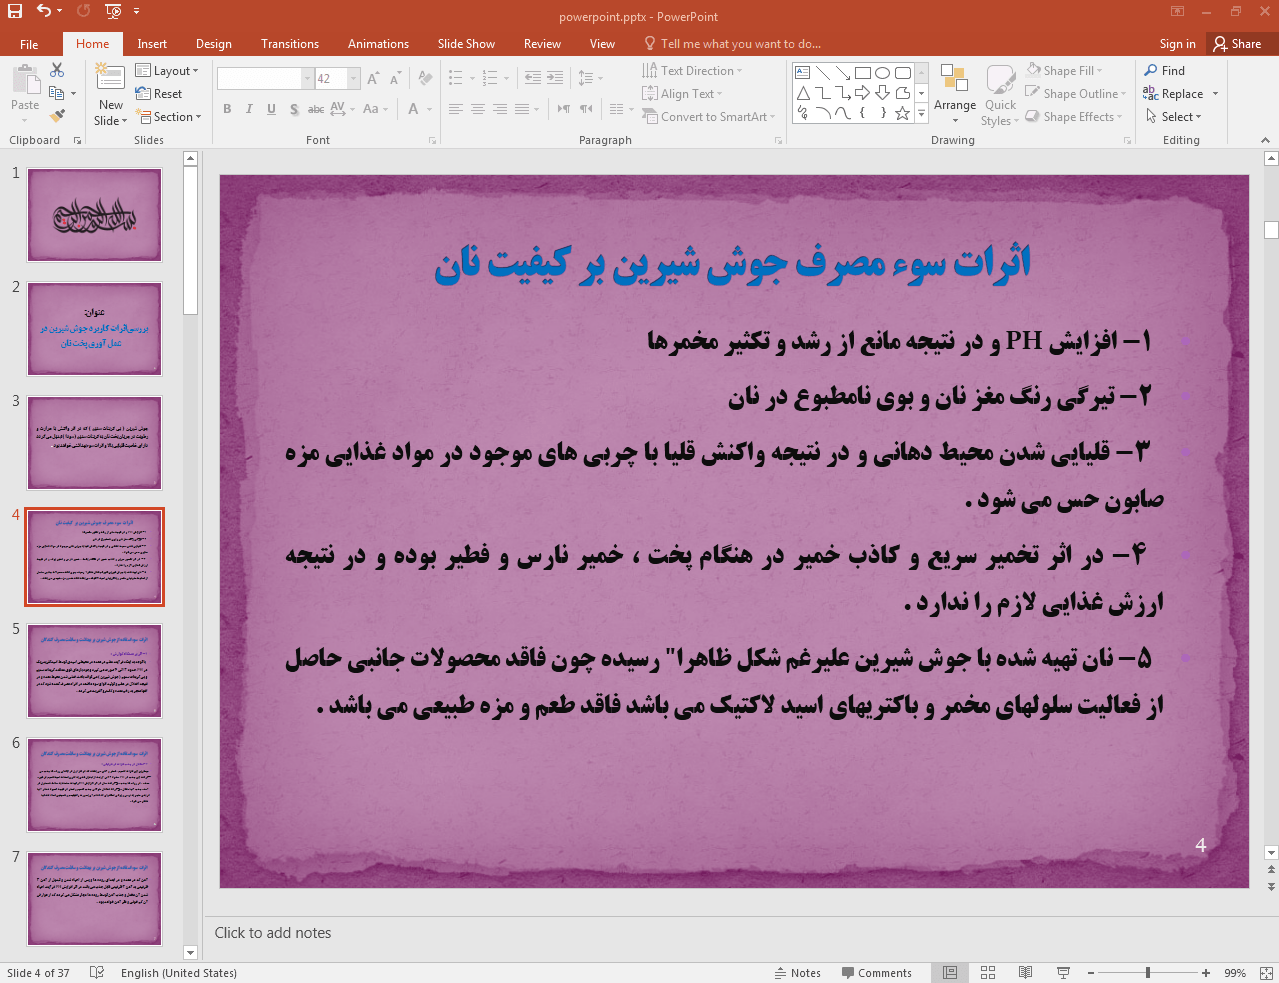Image resolution: width=1279 pixels, height=983 pixels.
Task: Click the Format Painter brush icon
Action: coord(57,116)
